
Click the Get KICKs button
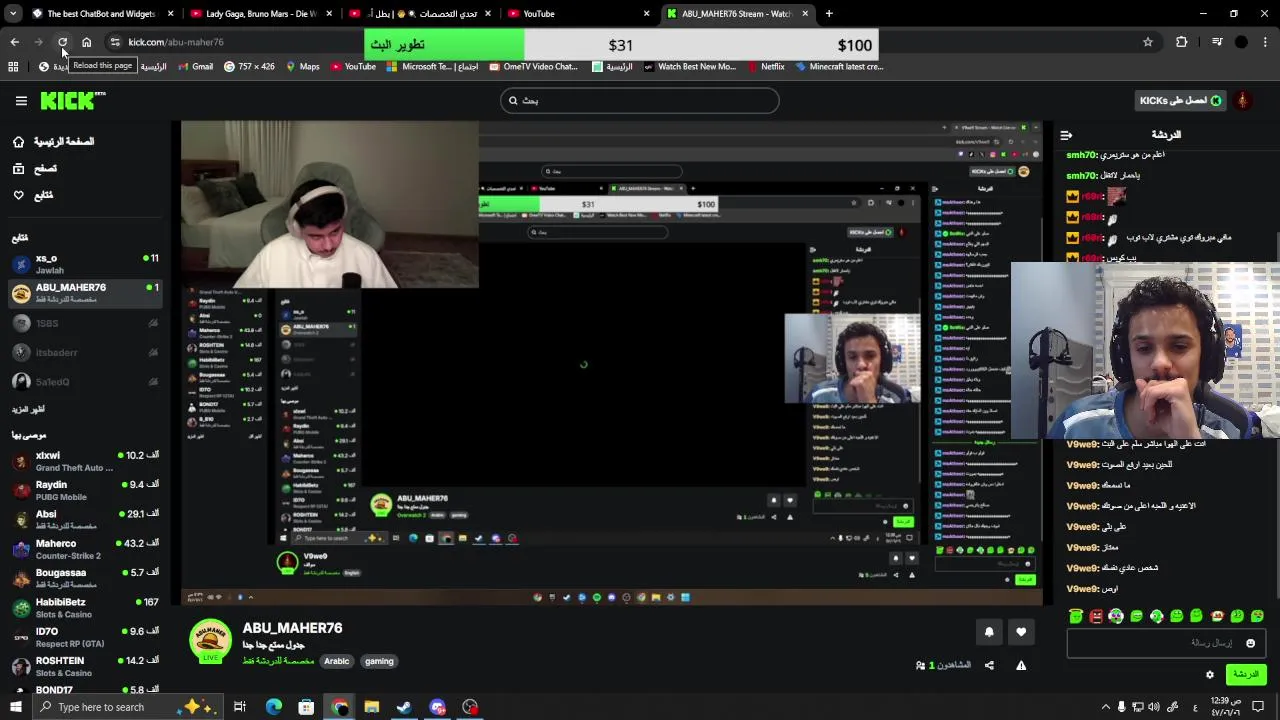[x=1181, y=100]
